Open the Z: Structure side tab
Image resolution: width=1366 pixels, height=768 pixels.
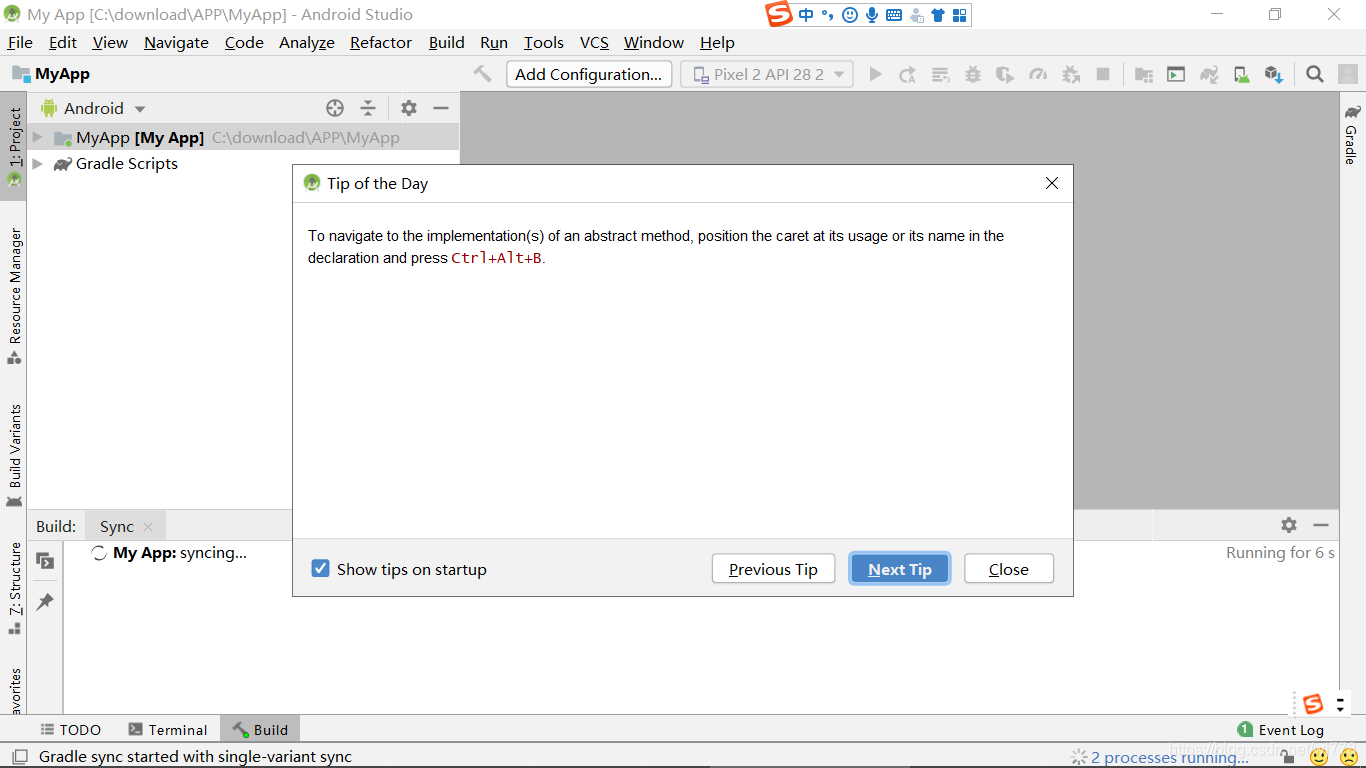coord(14,588)
